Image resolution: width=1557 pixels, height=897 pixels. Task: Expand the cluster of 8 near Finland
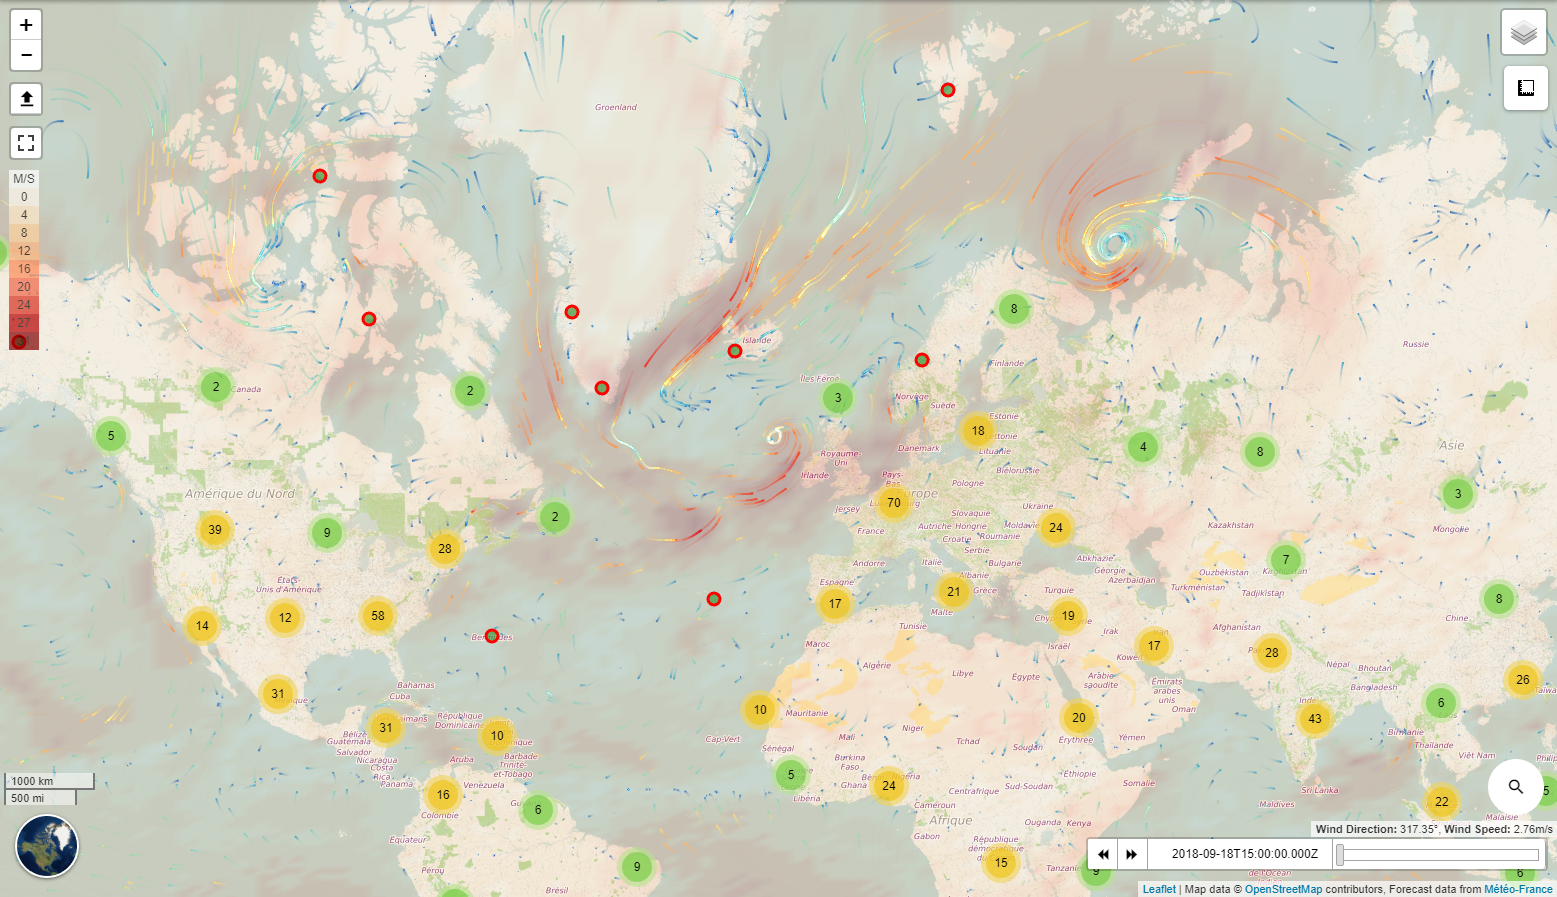(x=1014, y=309)
